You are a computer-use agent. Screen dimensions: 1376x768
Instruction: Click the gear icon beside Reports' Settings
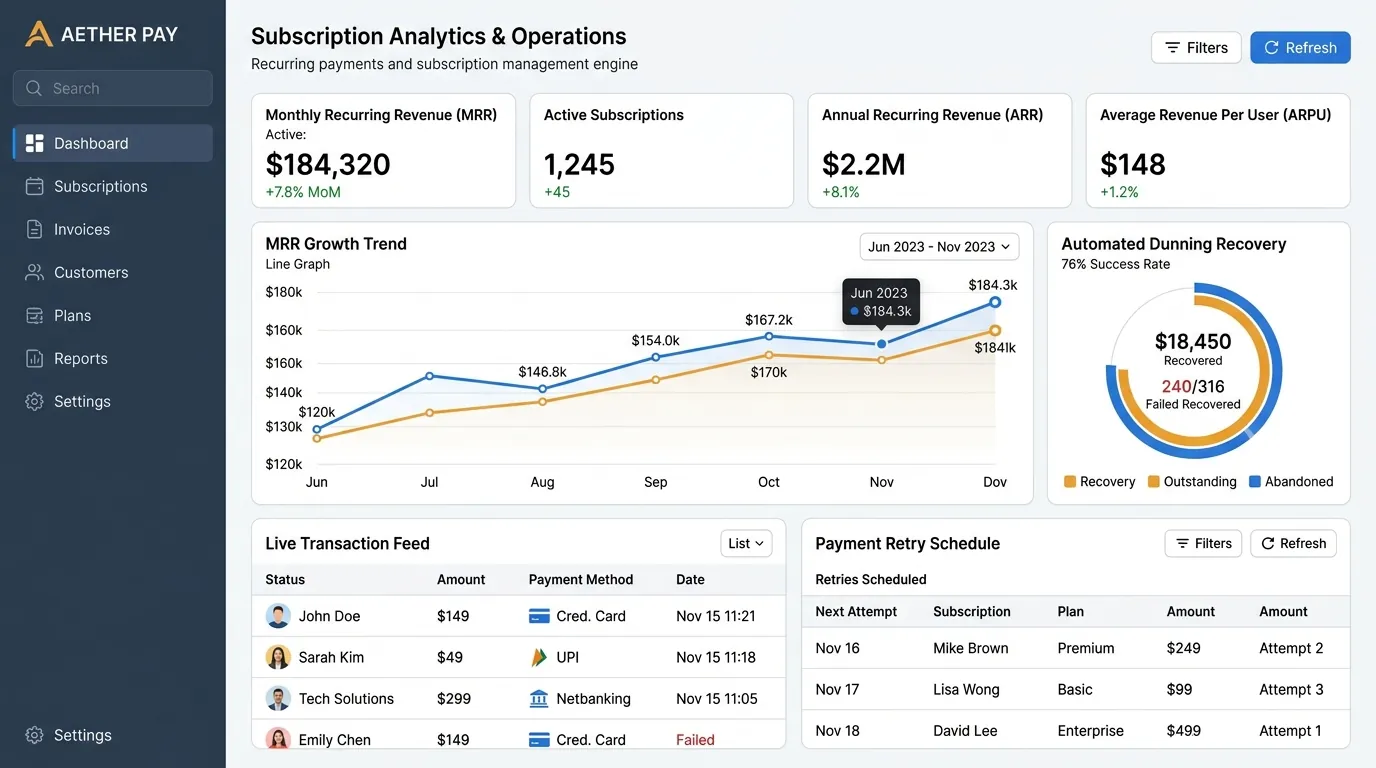[35, 401]
